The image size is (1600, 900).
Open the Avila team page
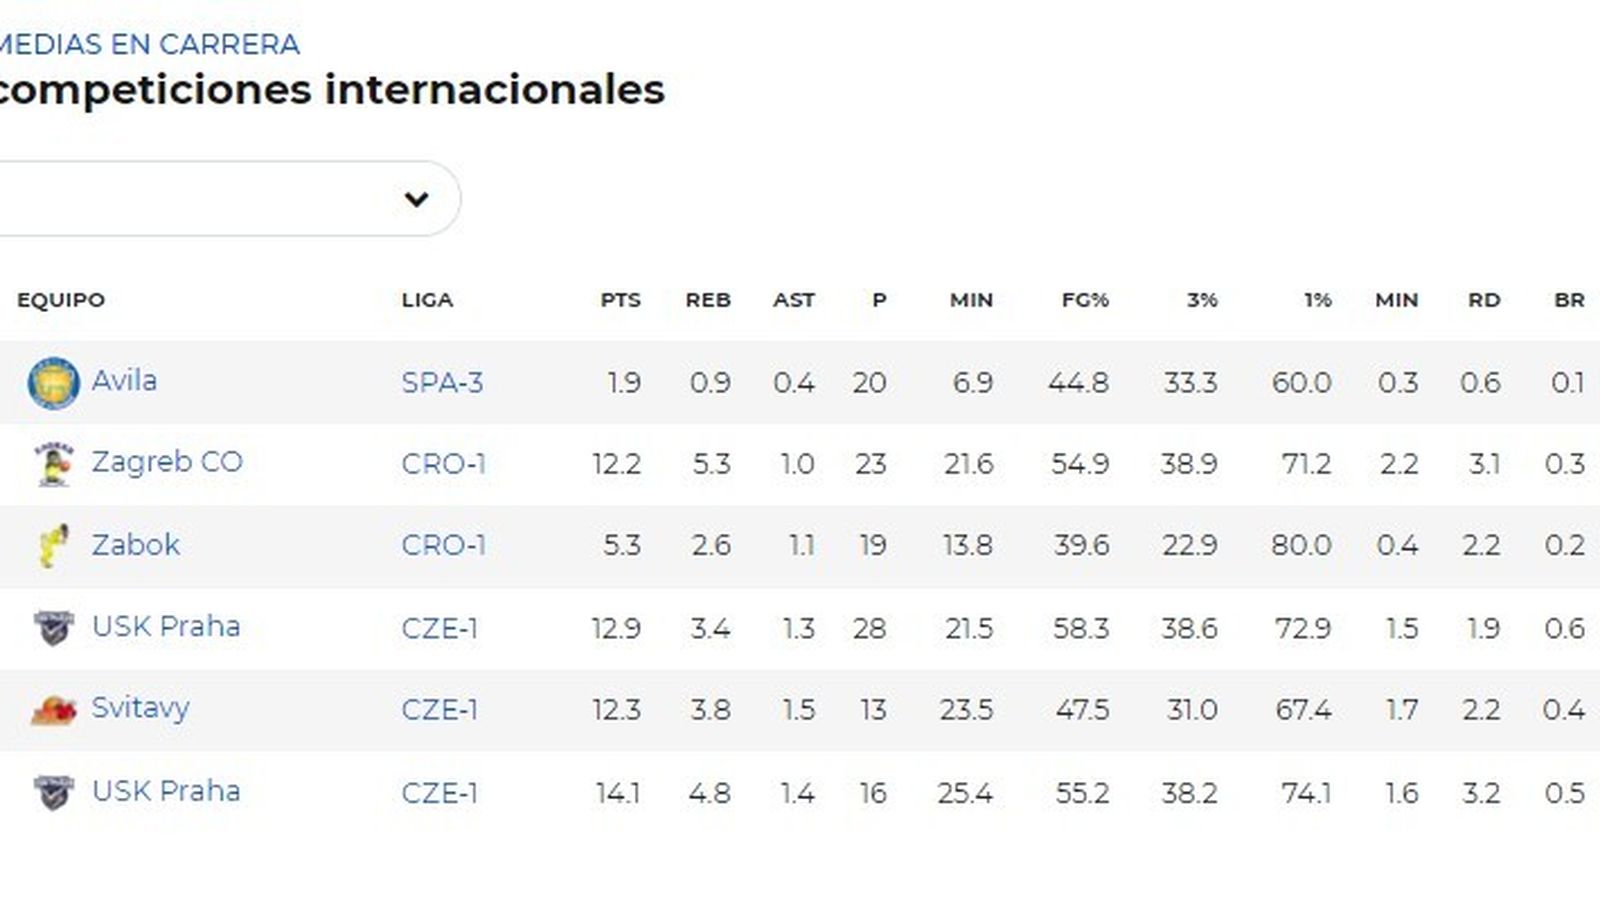pos(127,381)
